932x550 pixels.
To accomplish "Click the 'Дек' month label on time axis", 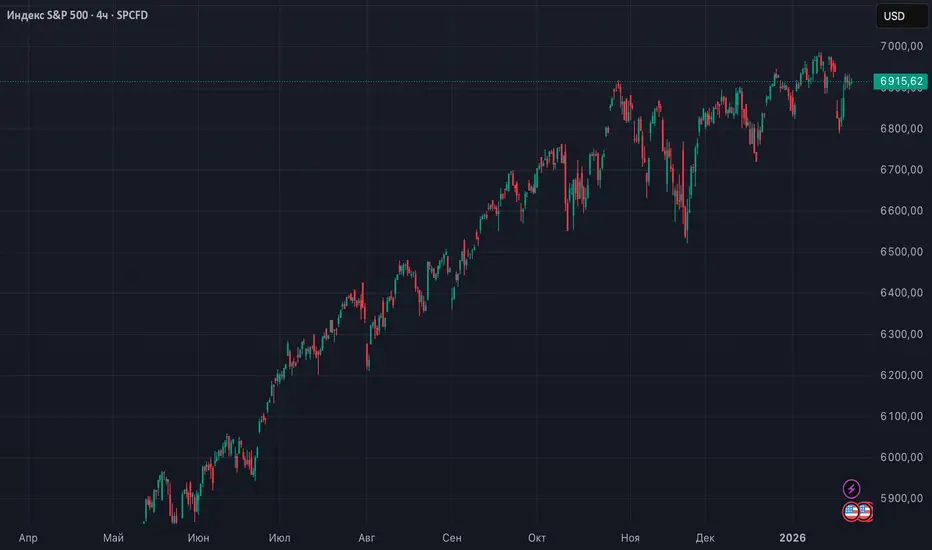I will (x=705, y=538).
